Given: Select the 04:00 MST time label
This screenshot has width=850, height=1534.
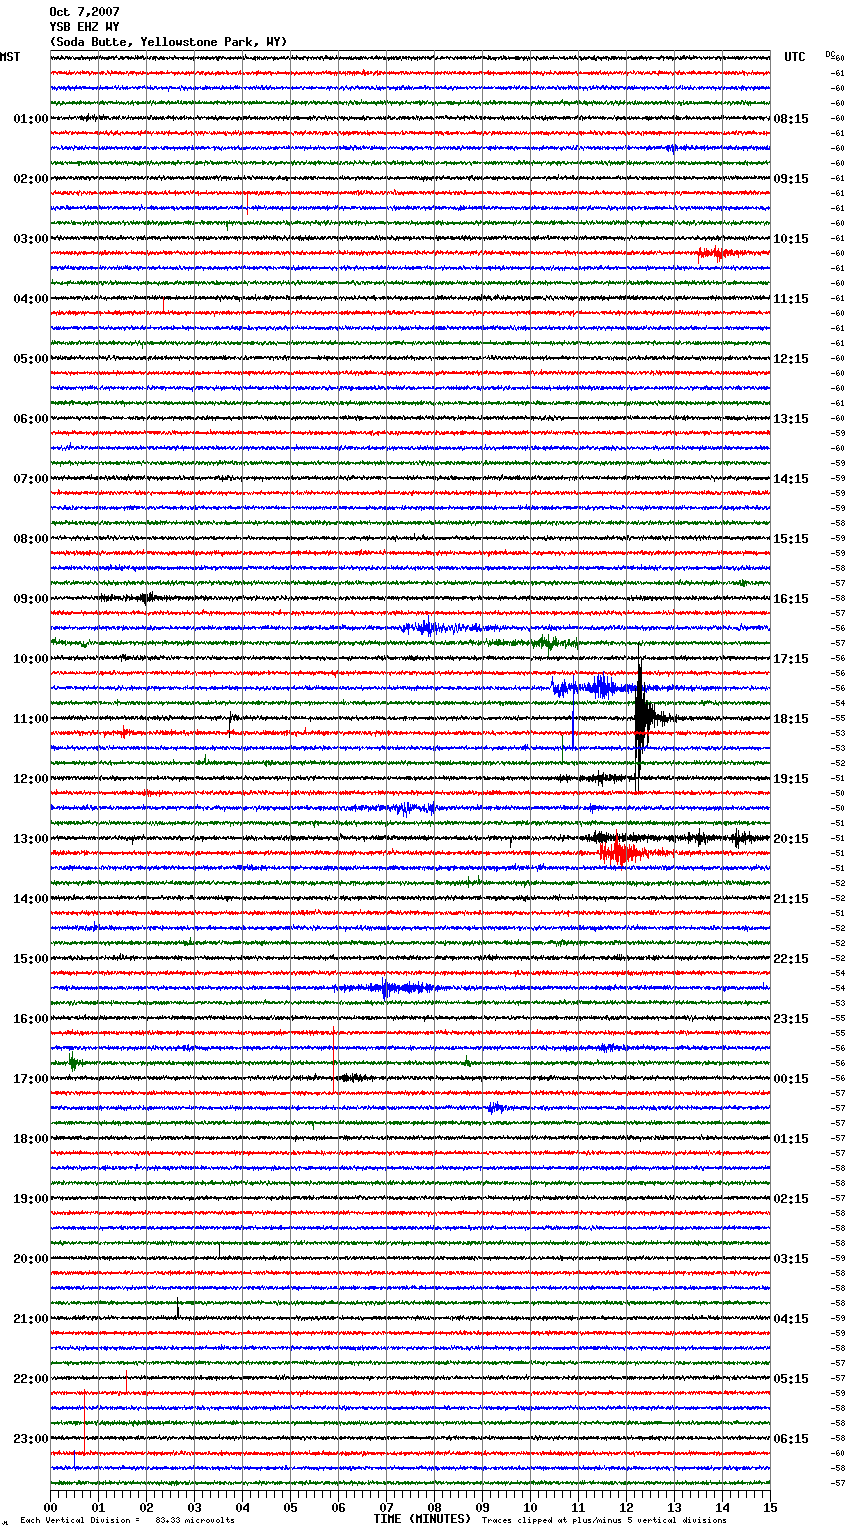Looking at the screenshot, I should click(x=30, y=299).
